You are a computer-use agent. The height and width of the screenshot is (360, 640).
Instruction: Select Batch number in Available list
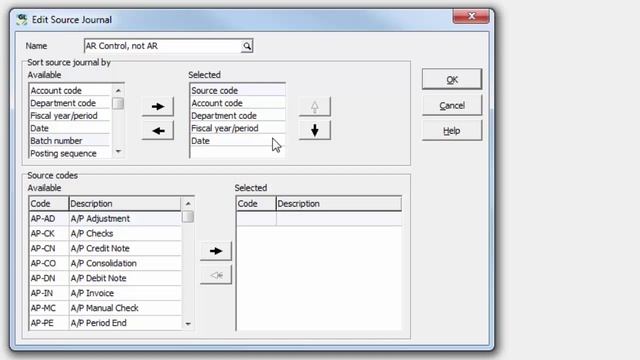(x=70, y=141)
